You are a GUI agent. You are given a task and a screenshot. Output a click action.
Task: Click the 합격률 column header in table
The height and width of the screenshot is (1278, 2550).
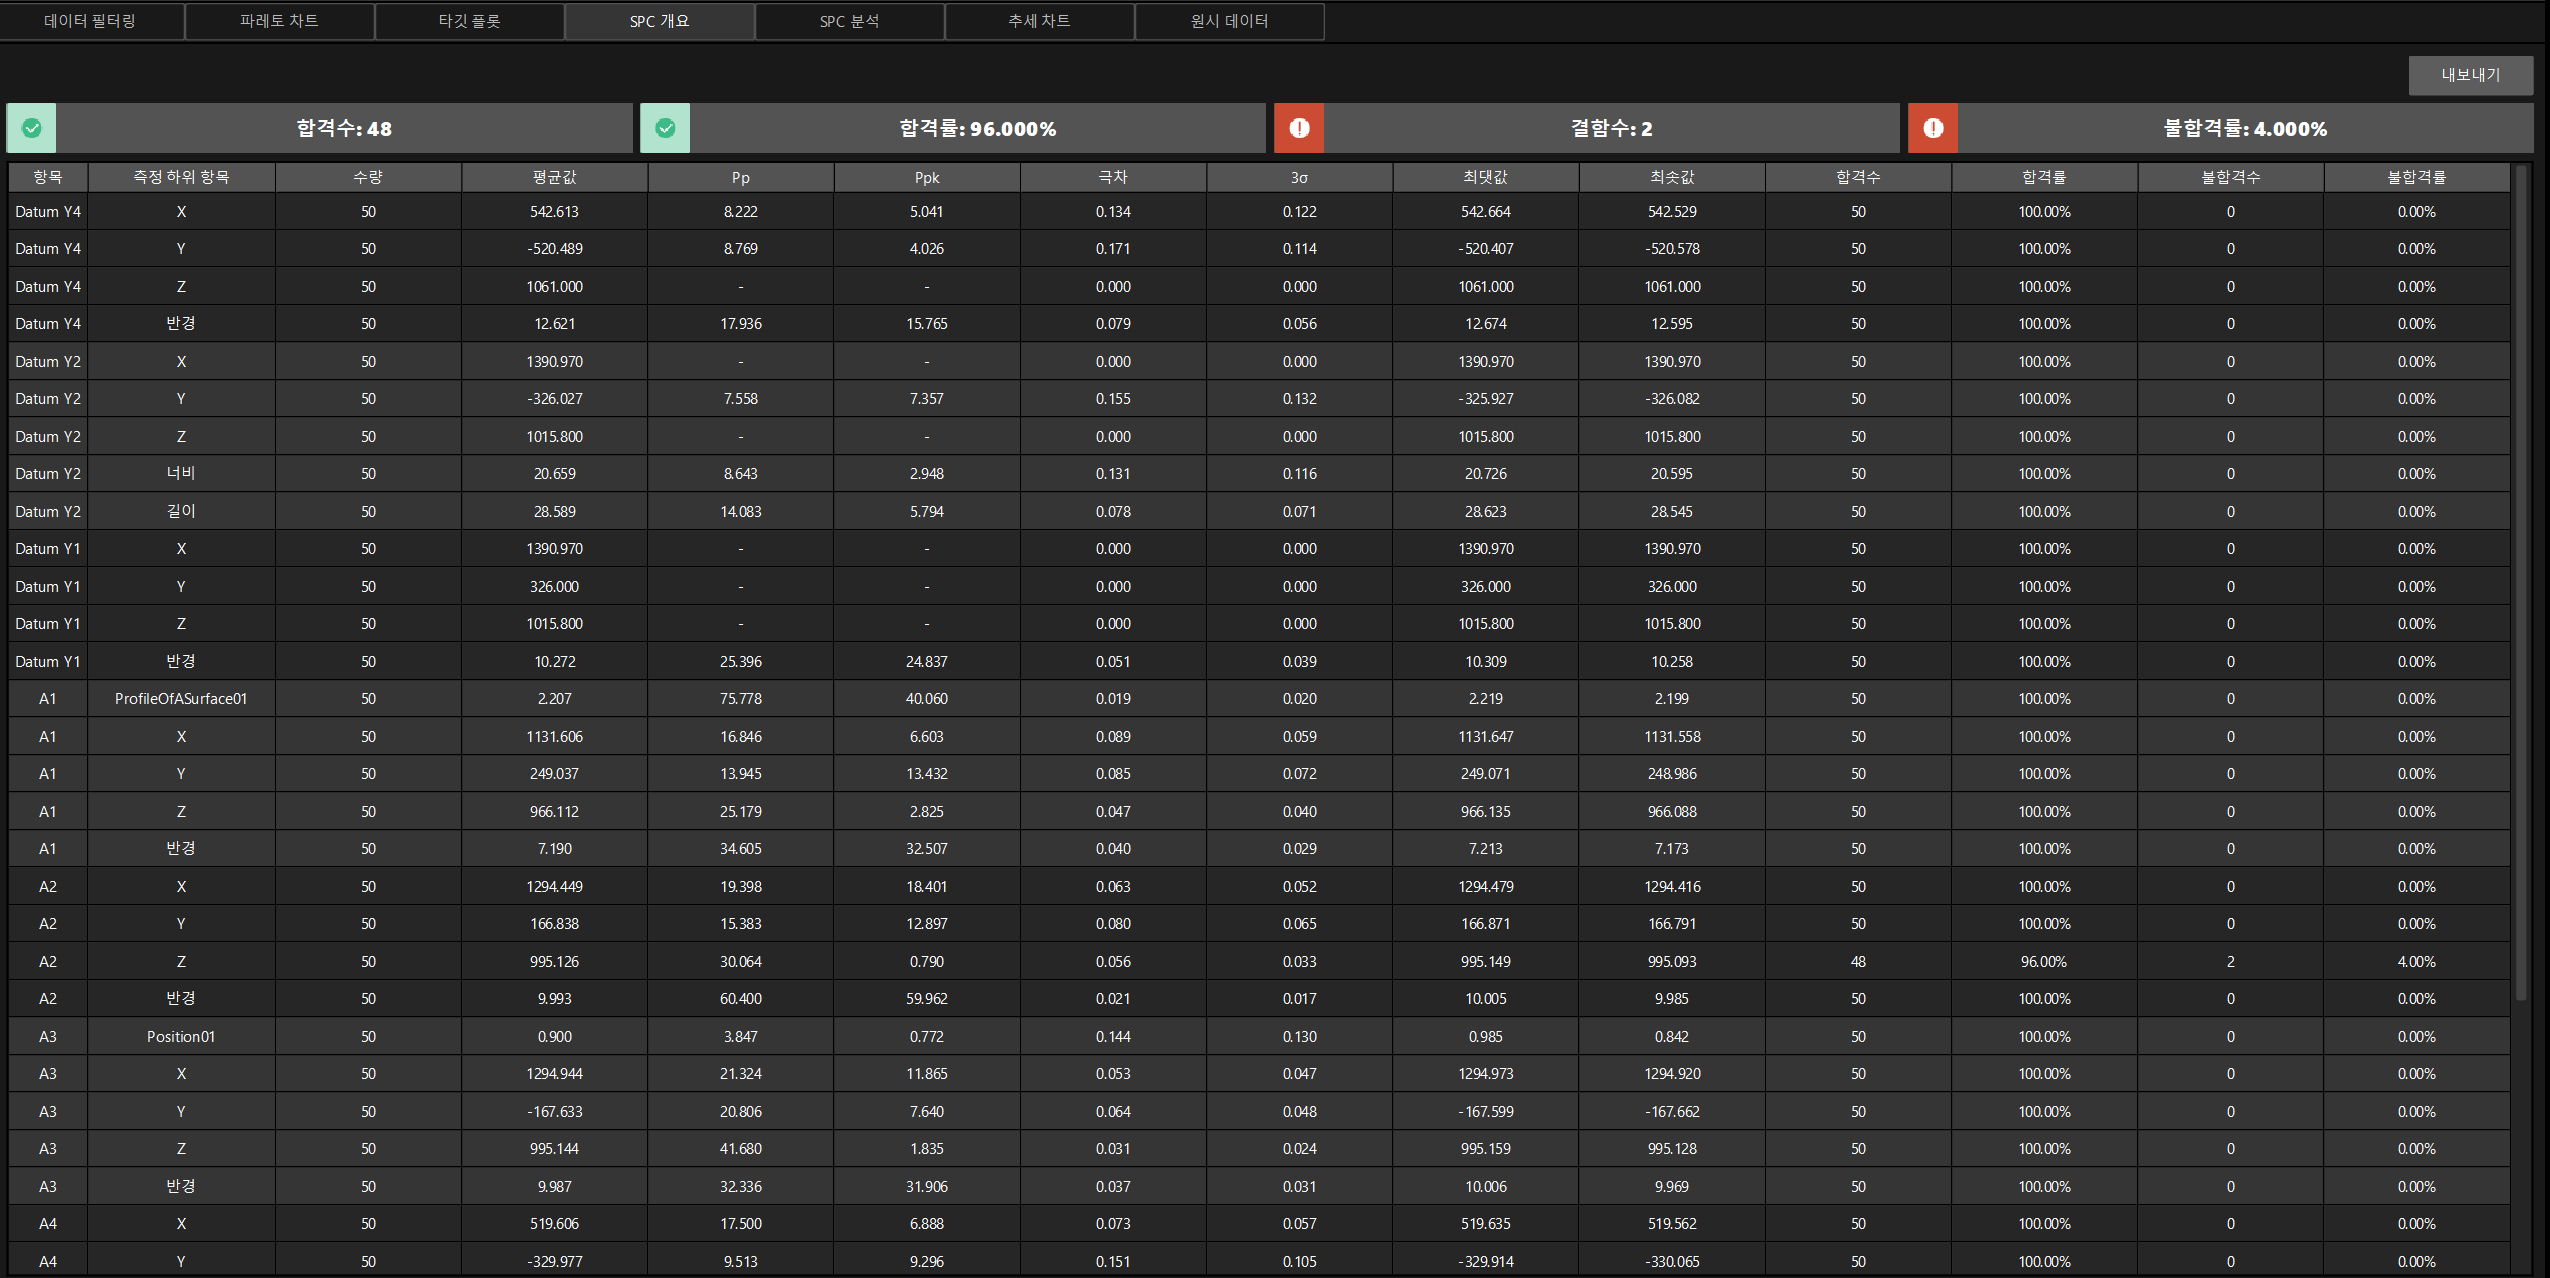(x=2044, y=177)
